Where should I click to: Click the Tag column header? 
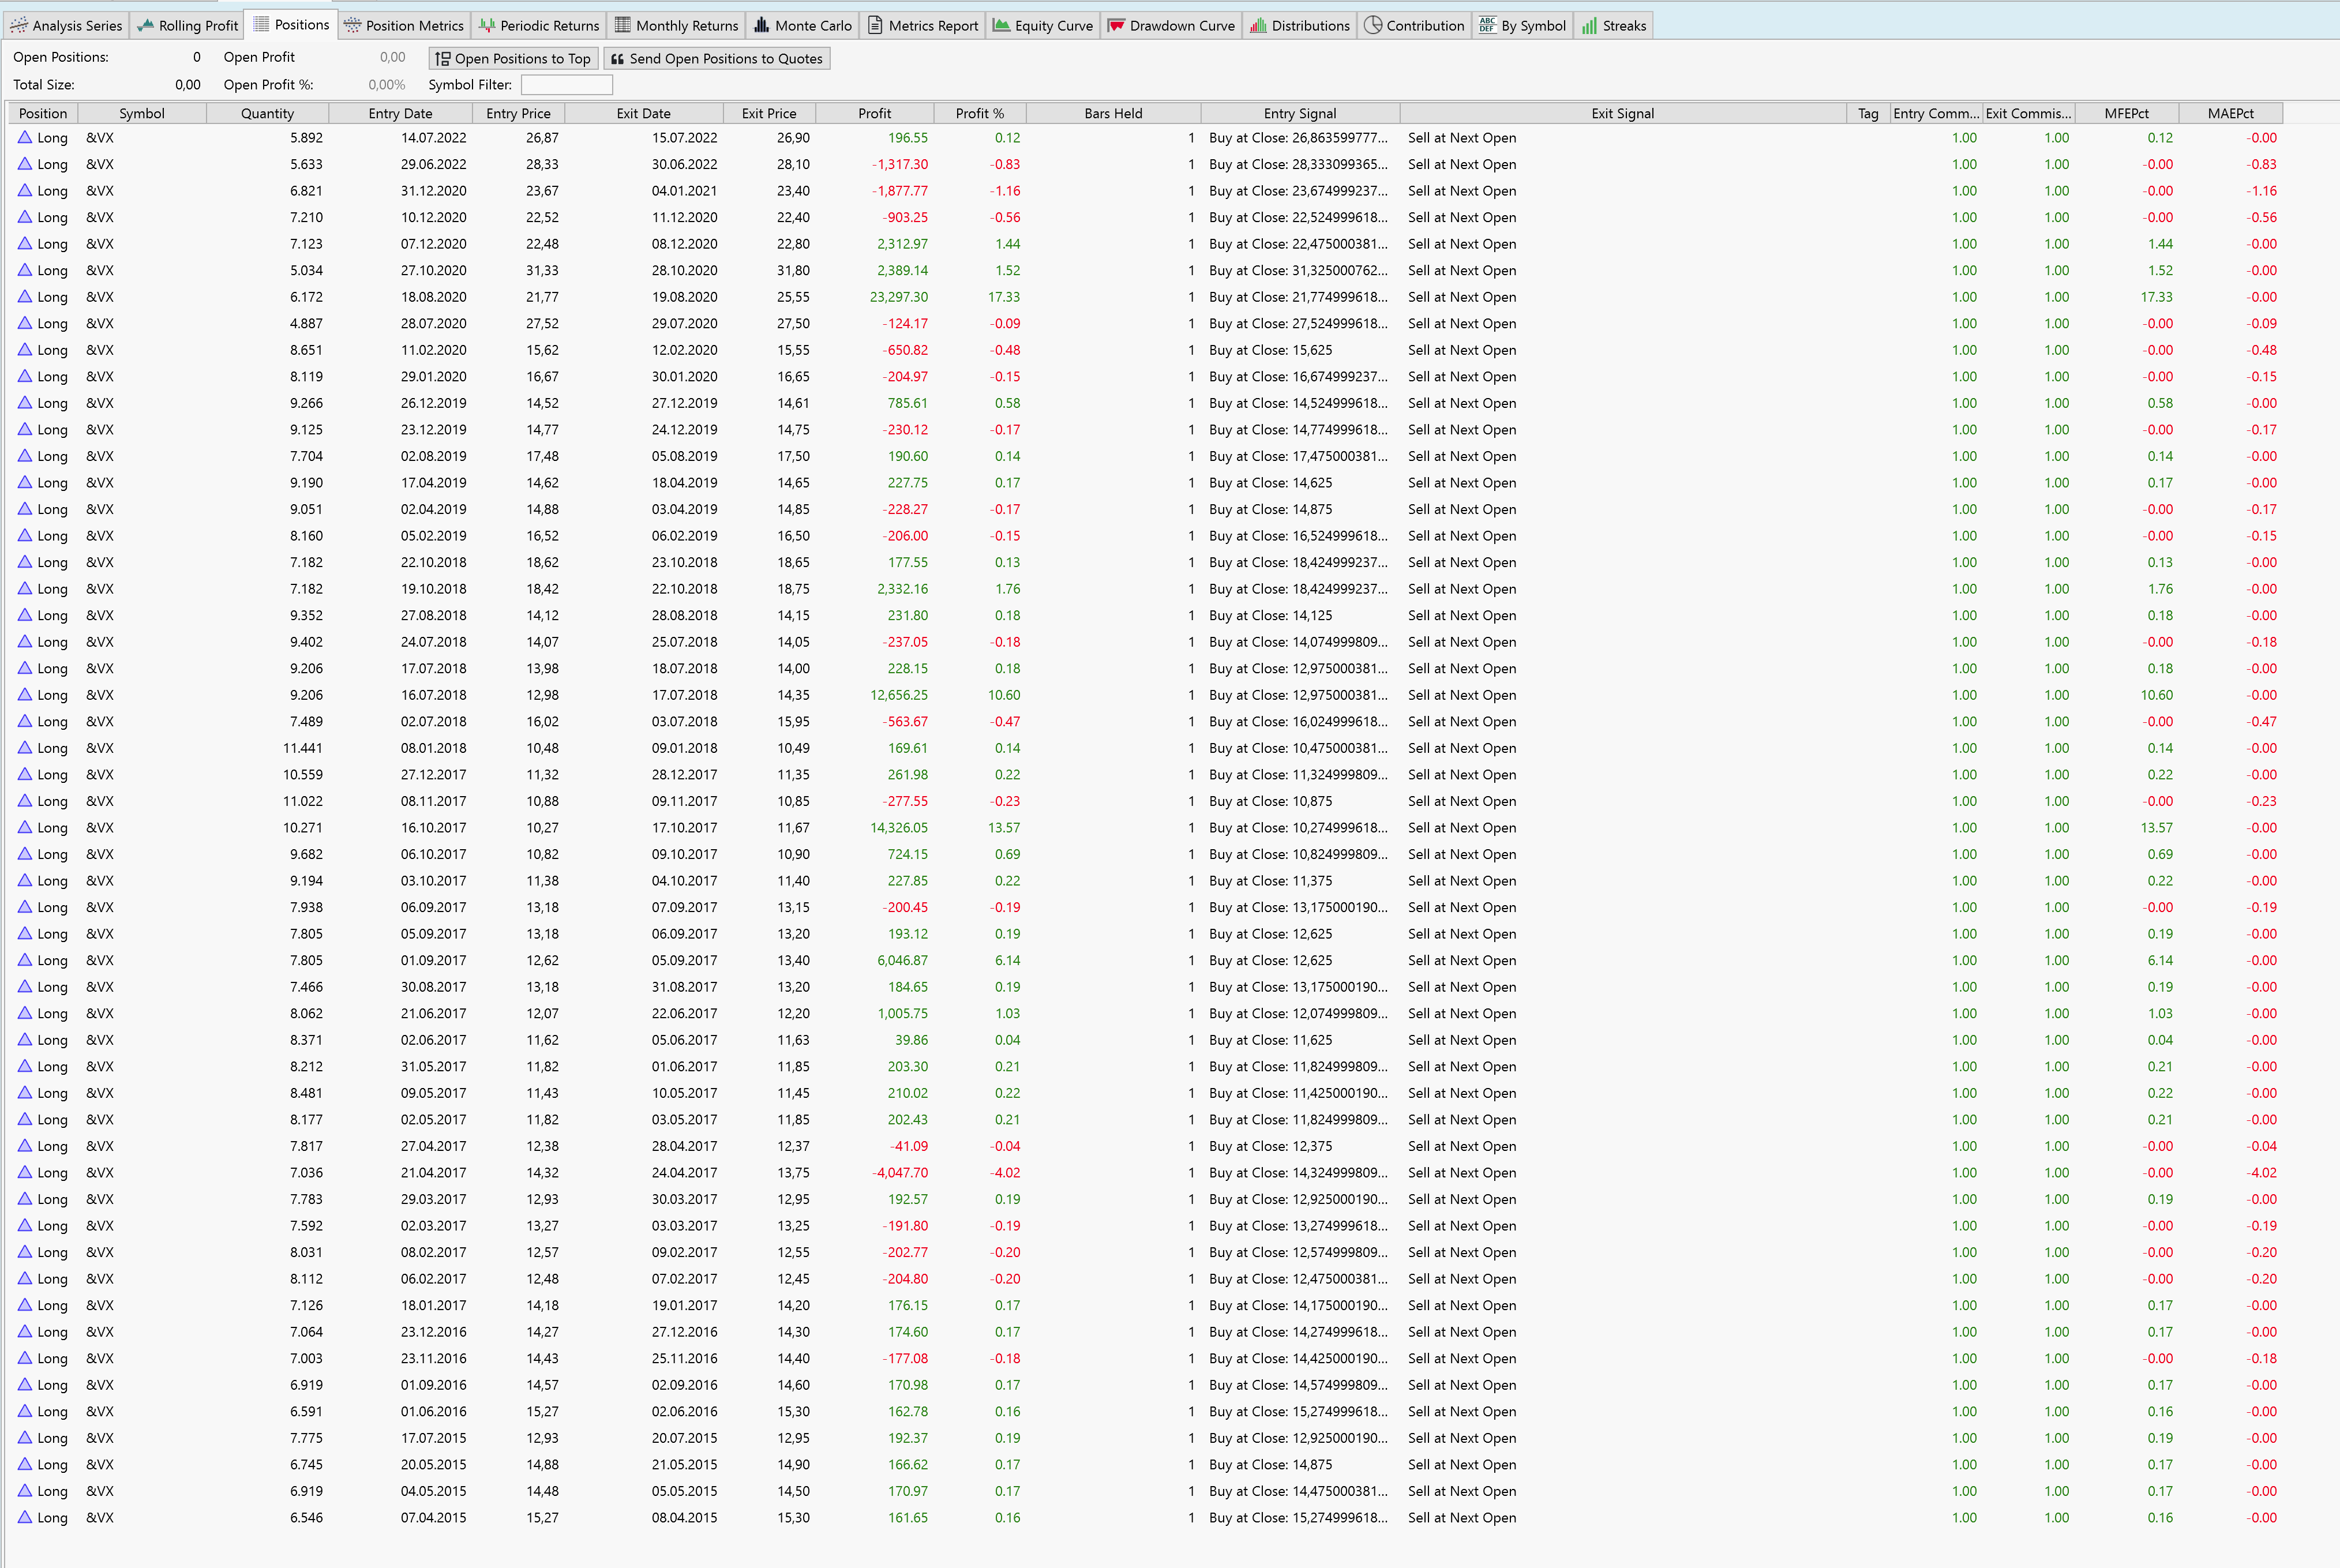tap(1867, 113)
